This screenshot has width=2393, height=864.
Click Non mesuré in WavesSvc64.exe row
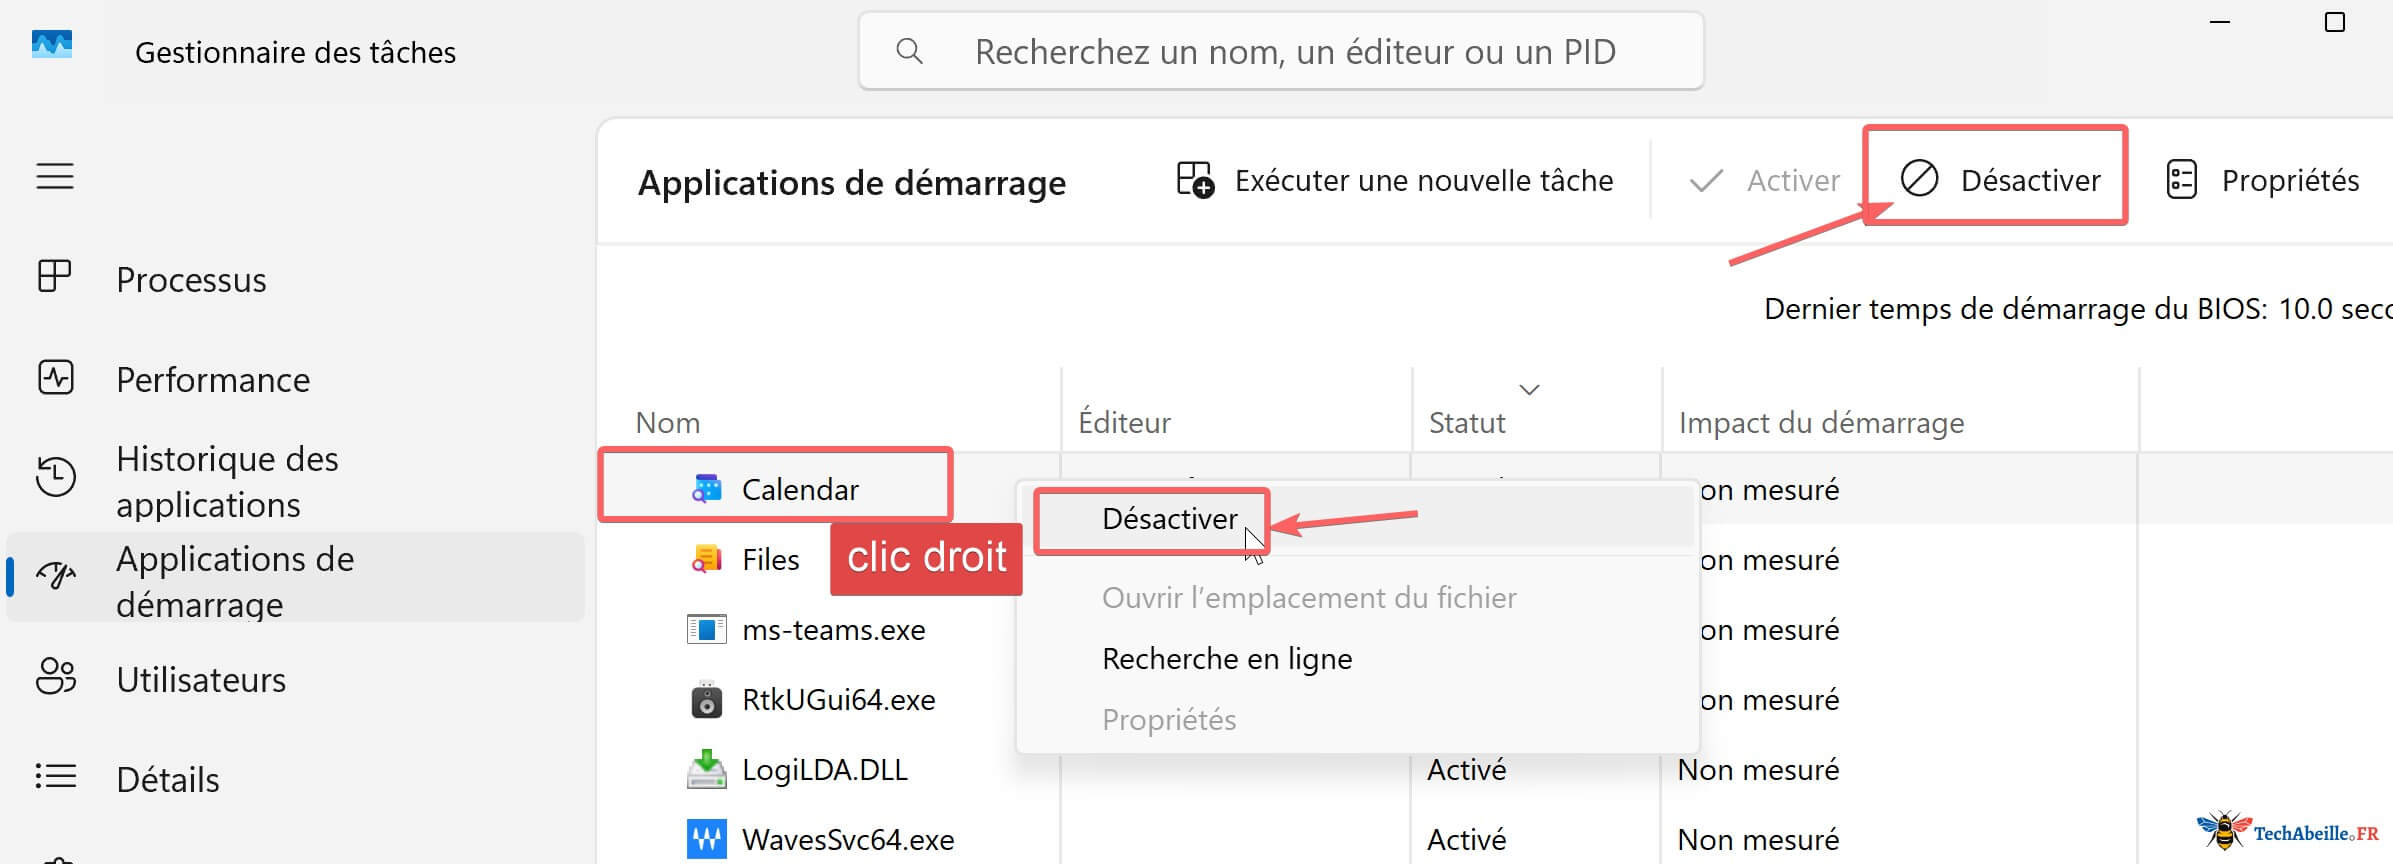click(x=1758, y=840)
